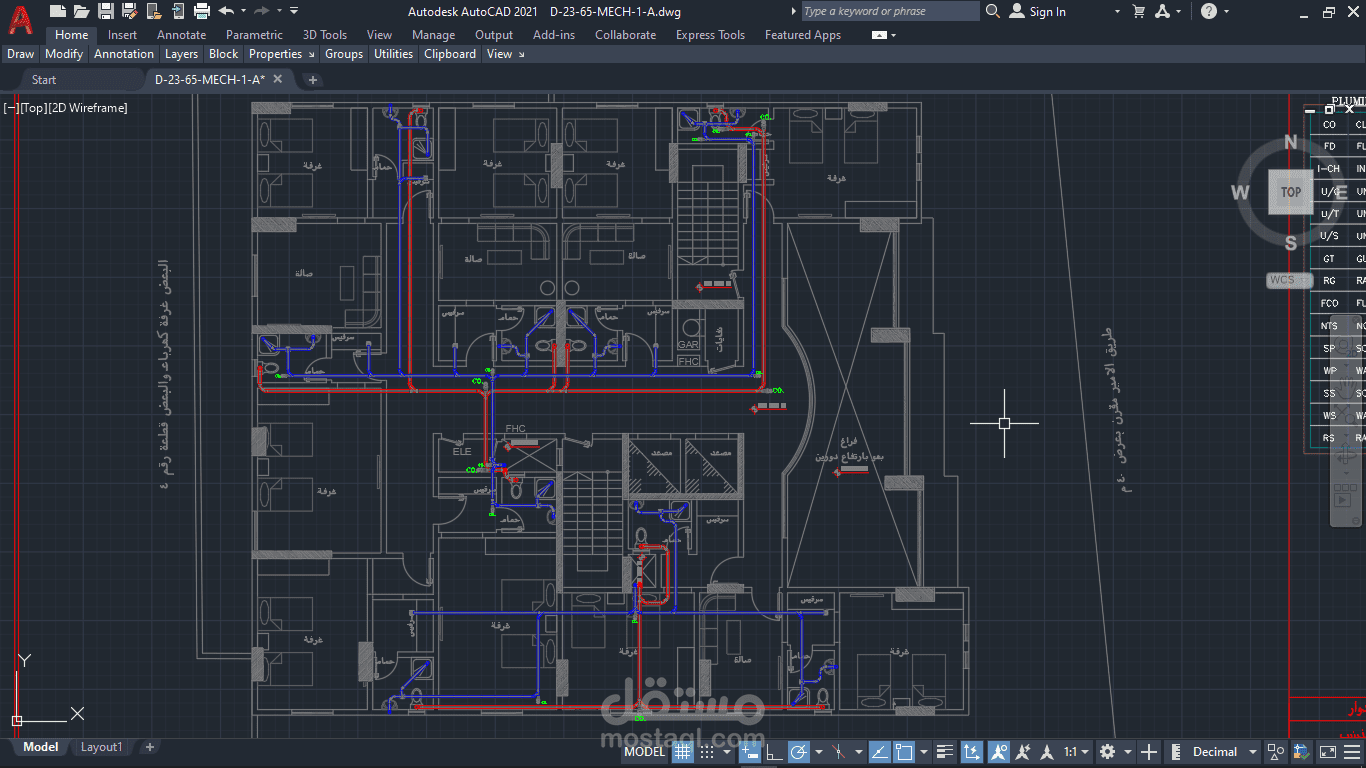Toggle Ortho mode in the status bar
The height and width of the screenshot is (768, 1366).
click(774, 752)
